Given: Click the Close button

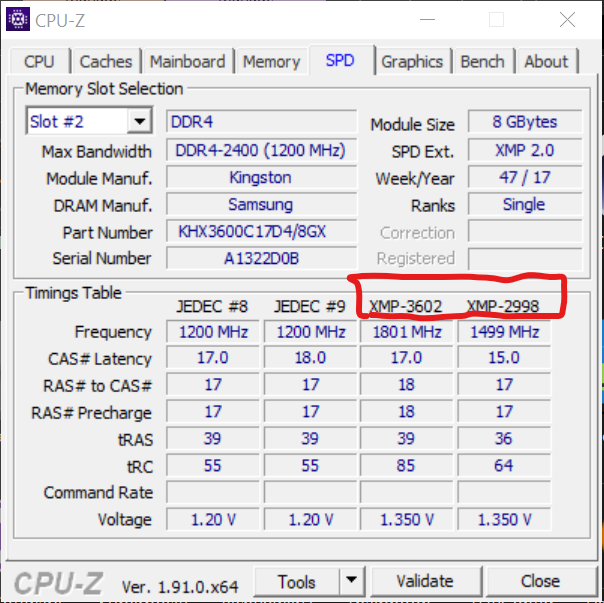Looking at the screenshot, I should 541,581.
